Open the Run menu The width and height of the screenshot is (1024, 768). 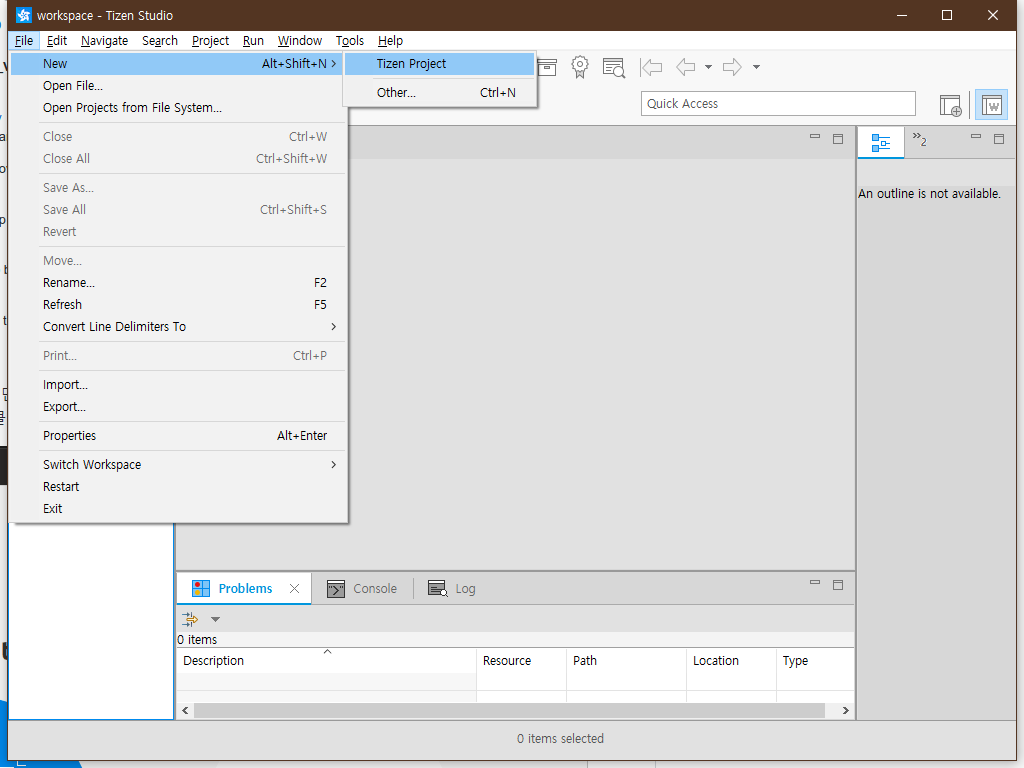coord(253,40)
